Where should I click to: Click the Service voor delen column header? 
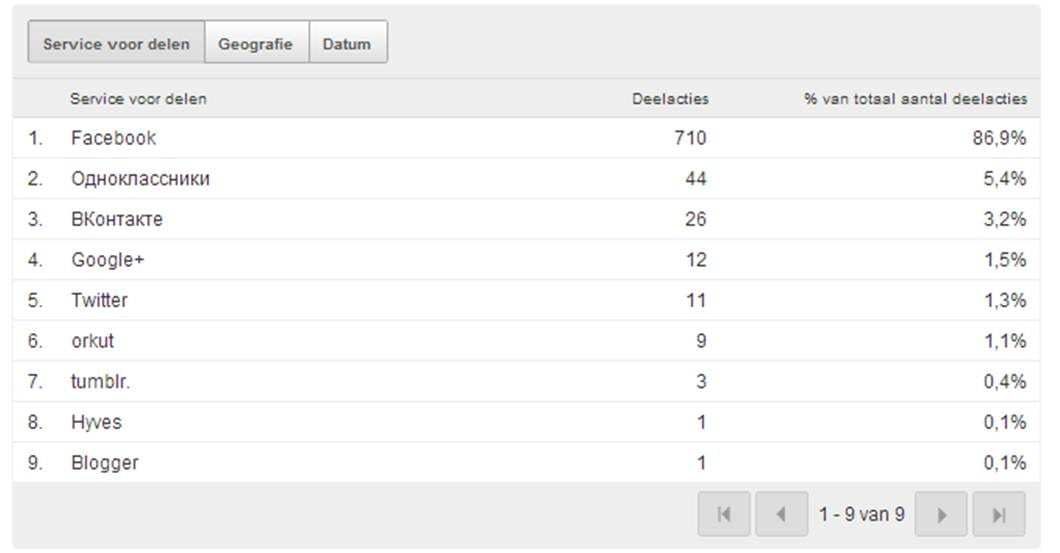(x=138, y=99)
